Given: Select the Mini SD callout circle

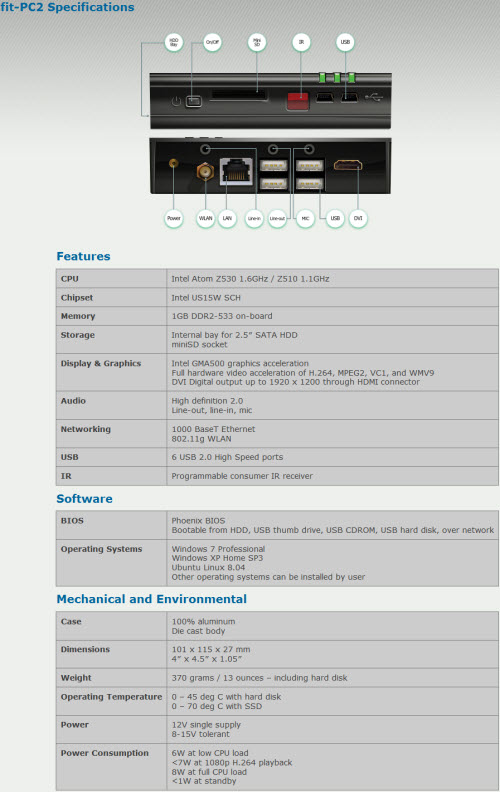Looking at the screenshot, I should (x=257, y=42).
